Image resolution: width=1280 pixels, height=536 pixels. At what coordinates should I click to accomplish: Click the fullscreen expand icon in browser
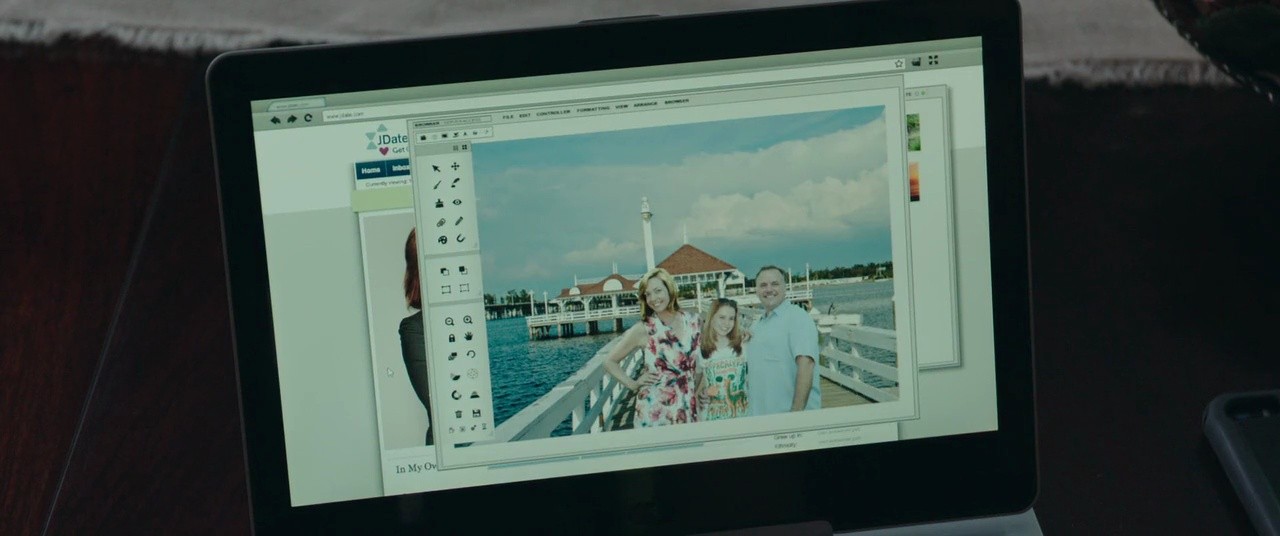(933, 60)
